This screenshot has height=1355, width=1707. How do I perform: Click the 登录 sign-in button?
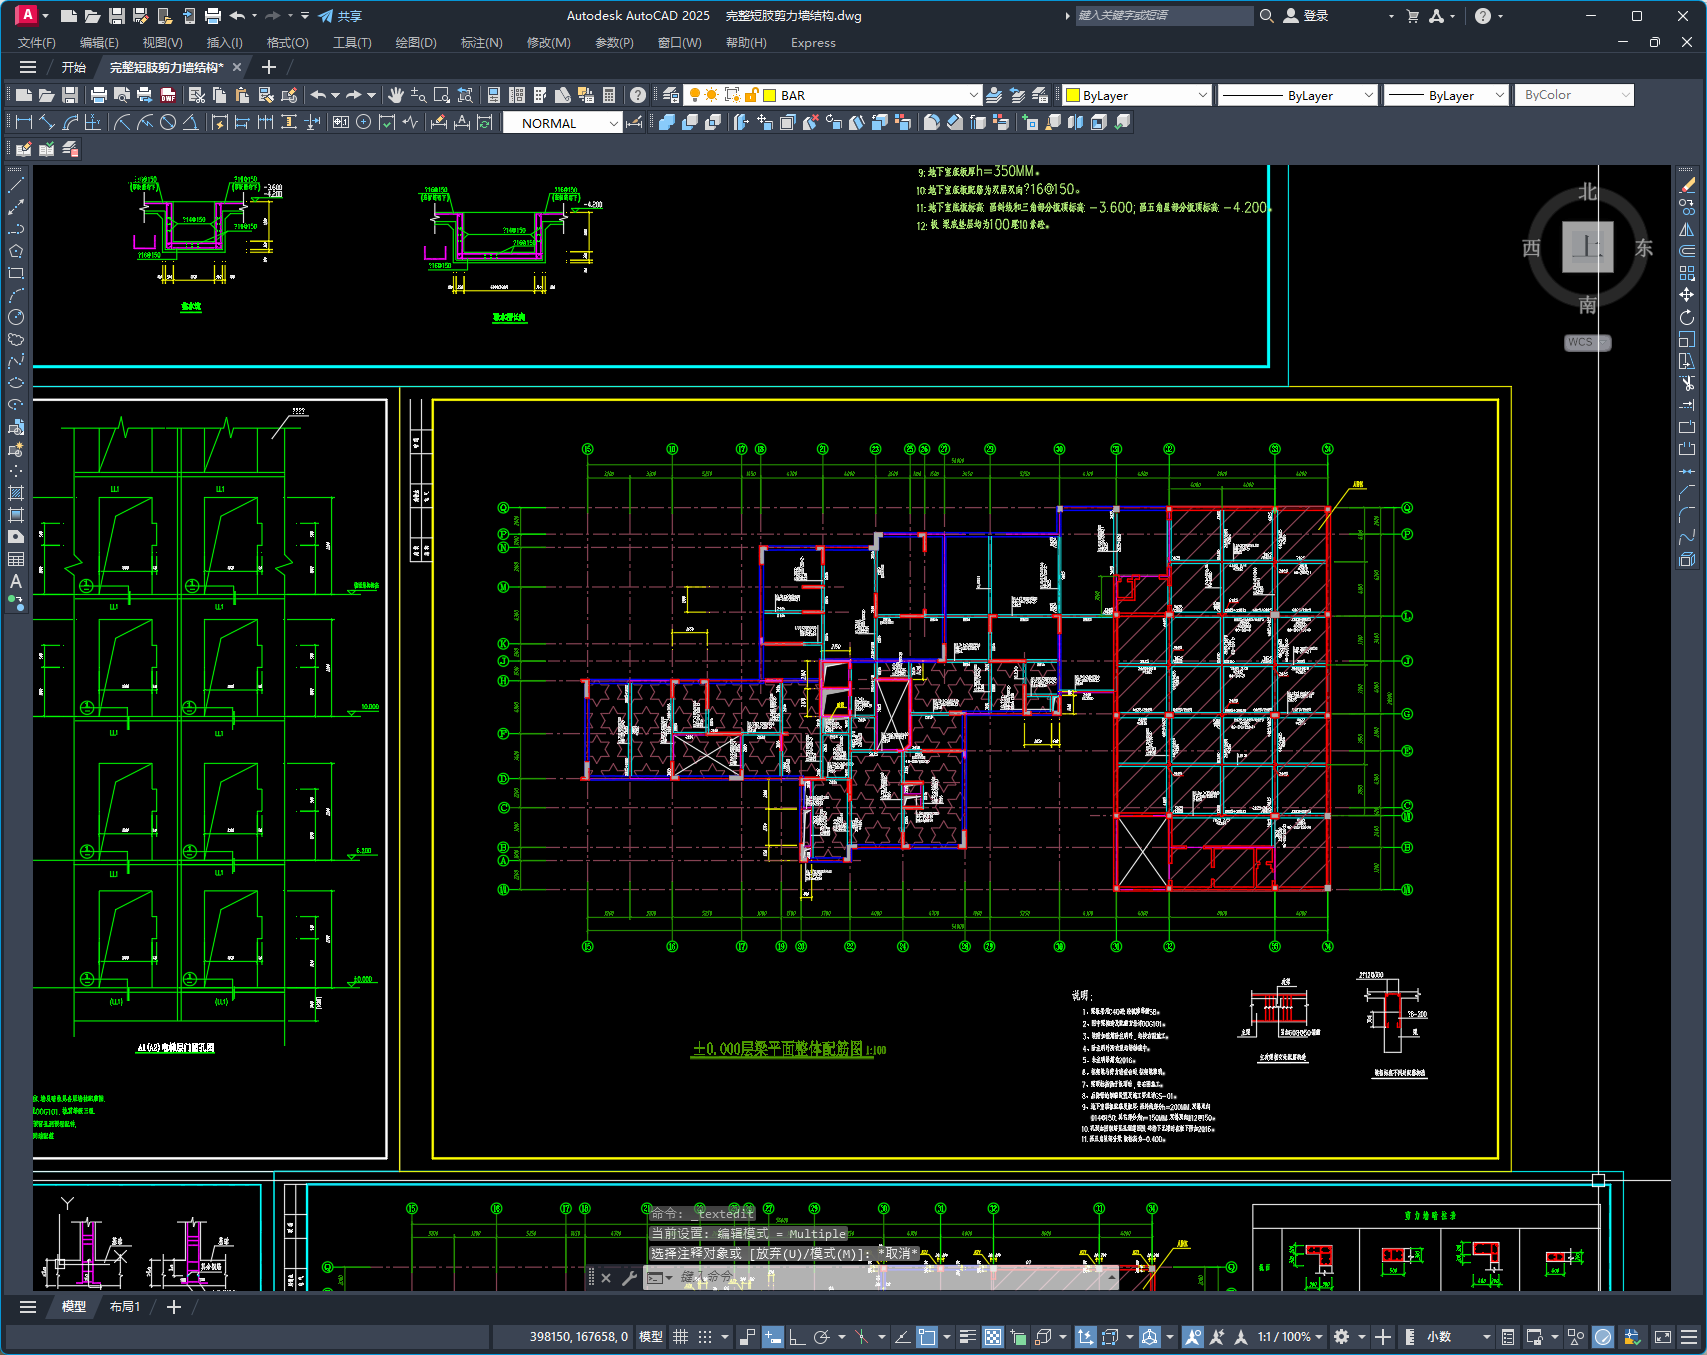pos(1306,16)
